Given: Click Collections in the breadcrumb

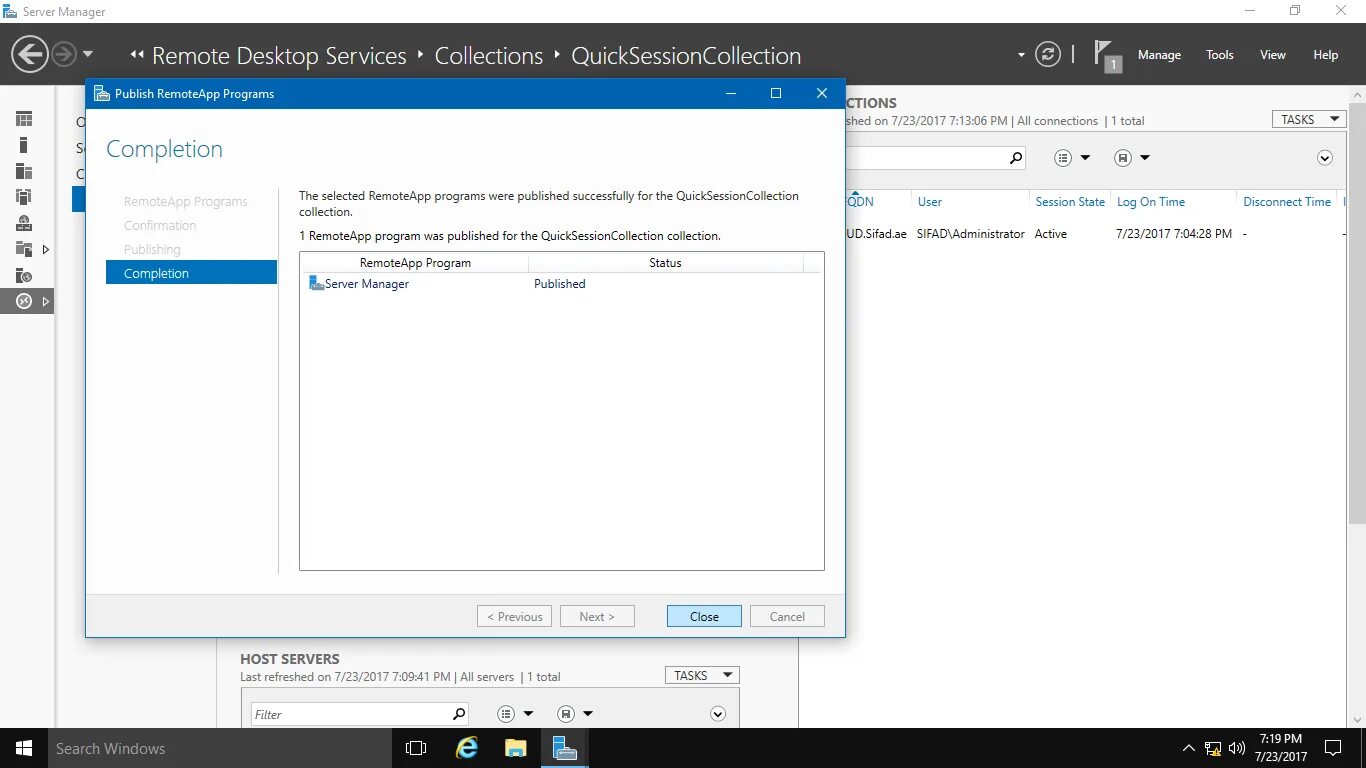Looking at the screenshot, I should click(489, 56).
